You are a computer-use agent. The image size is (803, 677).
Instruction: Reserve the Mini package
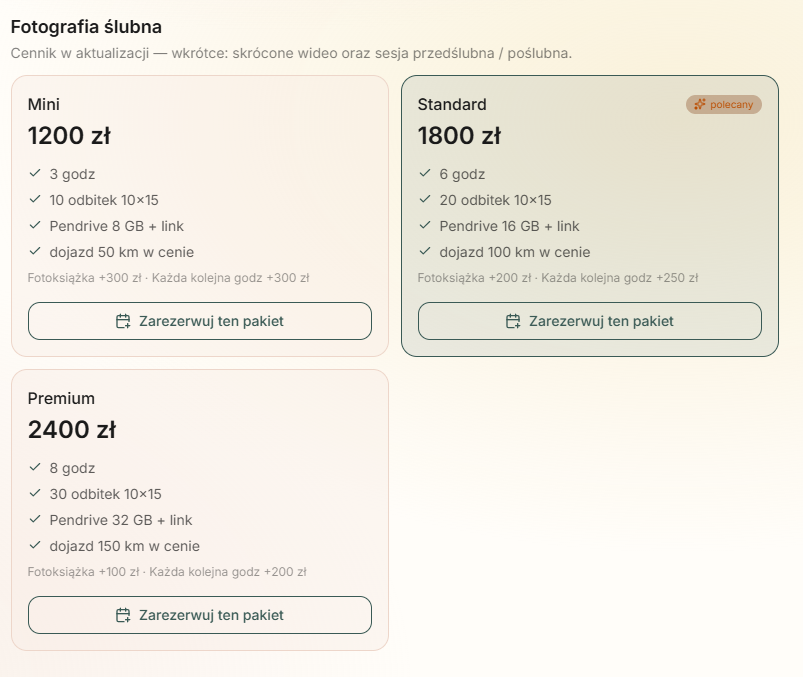pos(200,321)
